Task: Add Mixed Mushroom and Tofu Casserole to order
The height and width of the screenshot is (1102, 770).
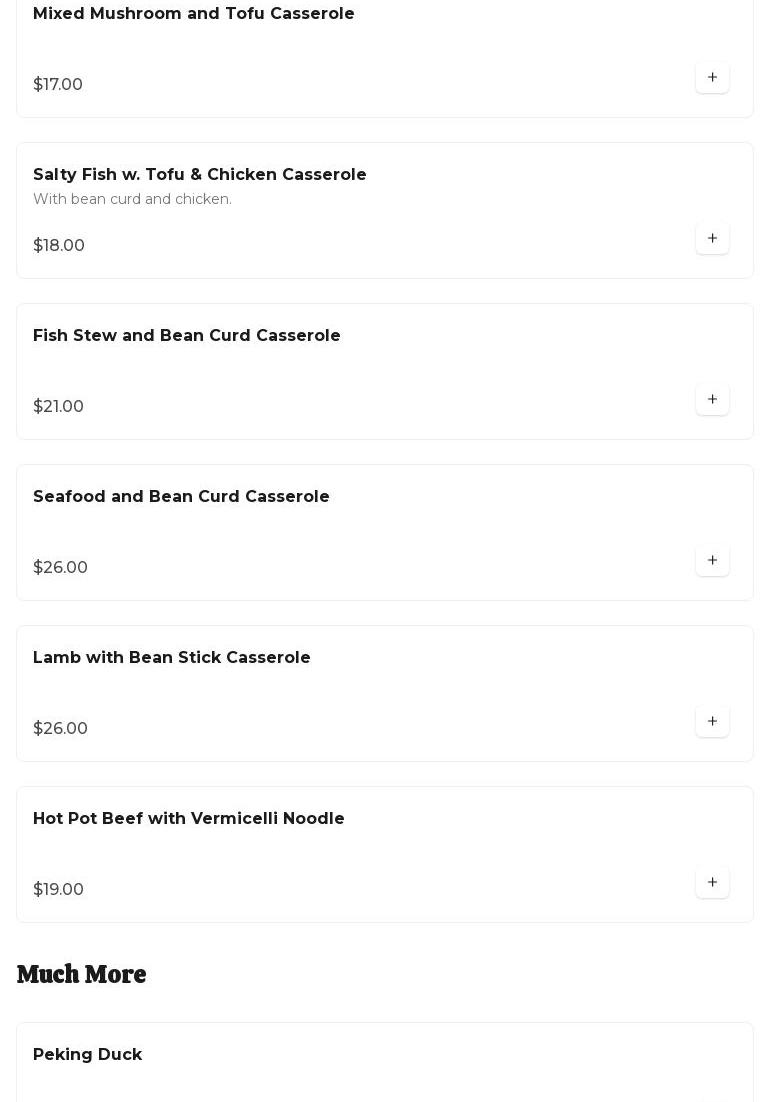Action: pos(712,77)
